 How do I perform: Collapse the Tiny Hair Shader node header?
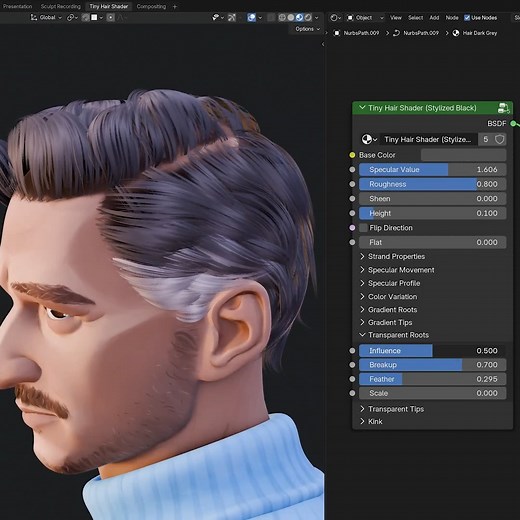362,107
